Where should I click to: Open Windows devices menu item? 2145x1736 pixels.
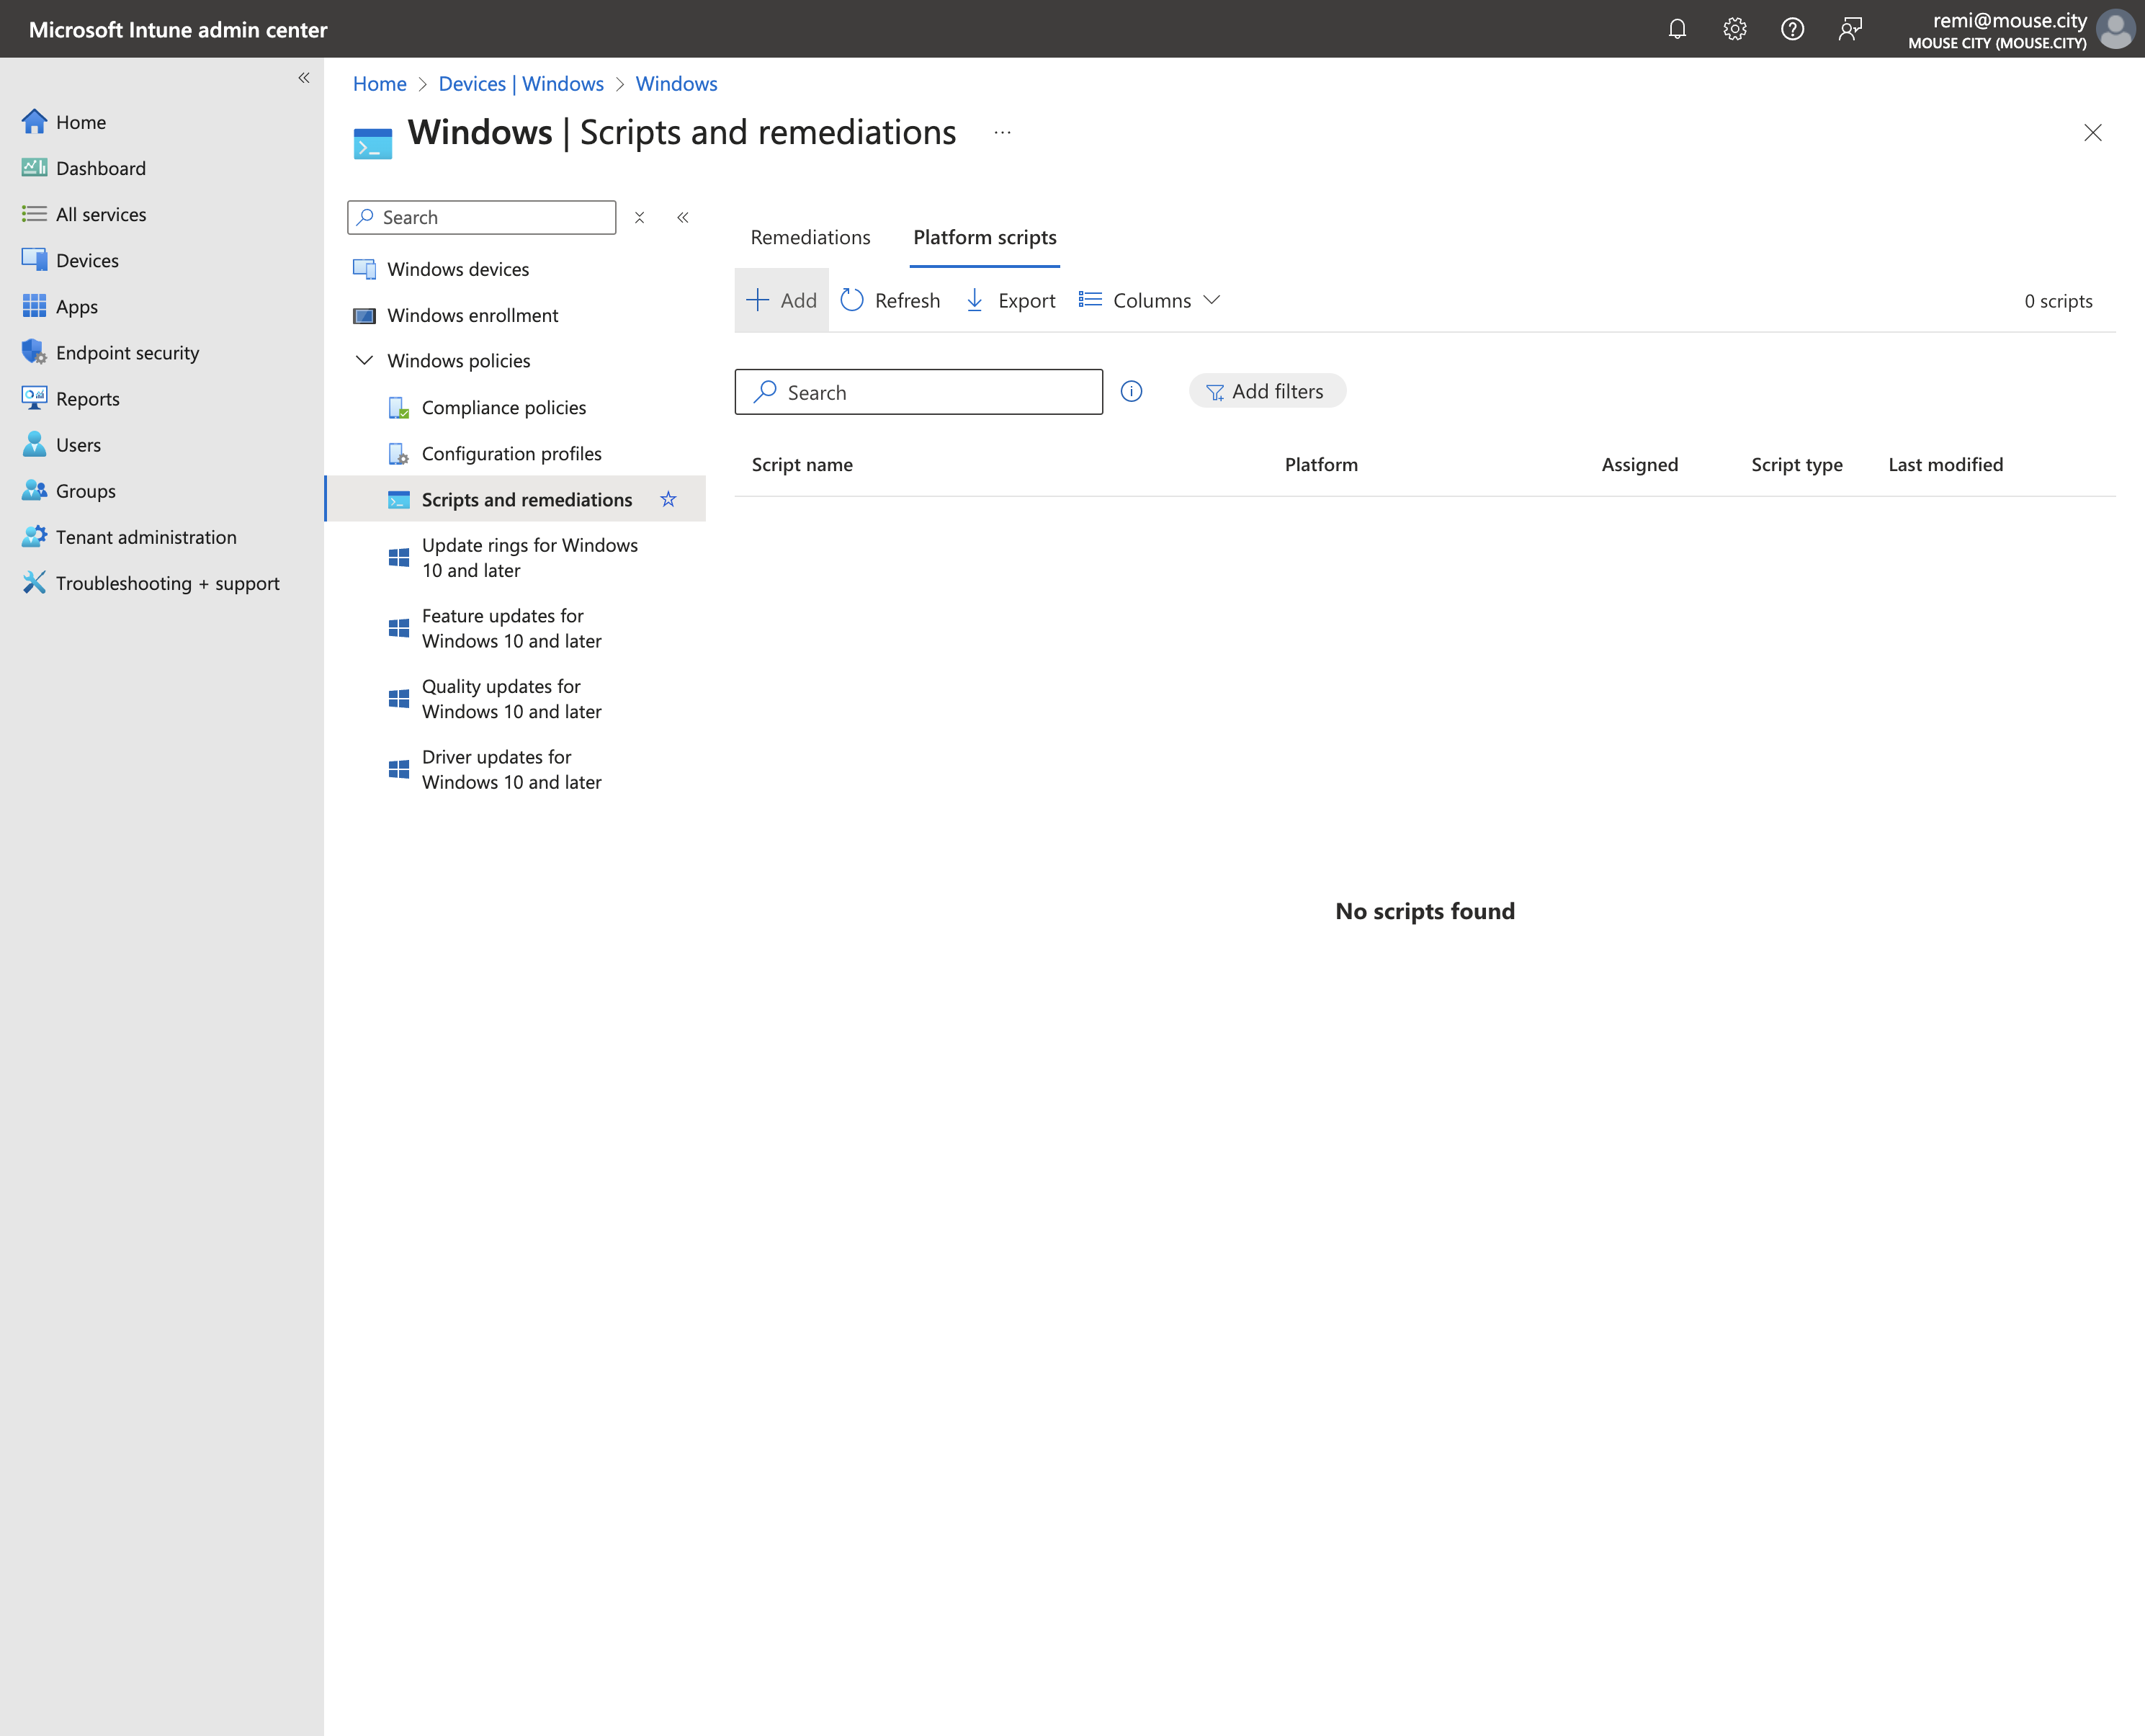[458, 269]
